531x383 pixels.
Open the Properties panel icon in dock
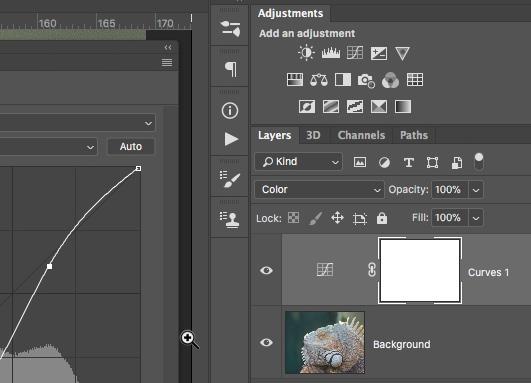[230, 28]
